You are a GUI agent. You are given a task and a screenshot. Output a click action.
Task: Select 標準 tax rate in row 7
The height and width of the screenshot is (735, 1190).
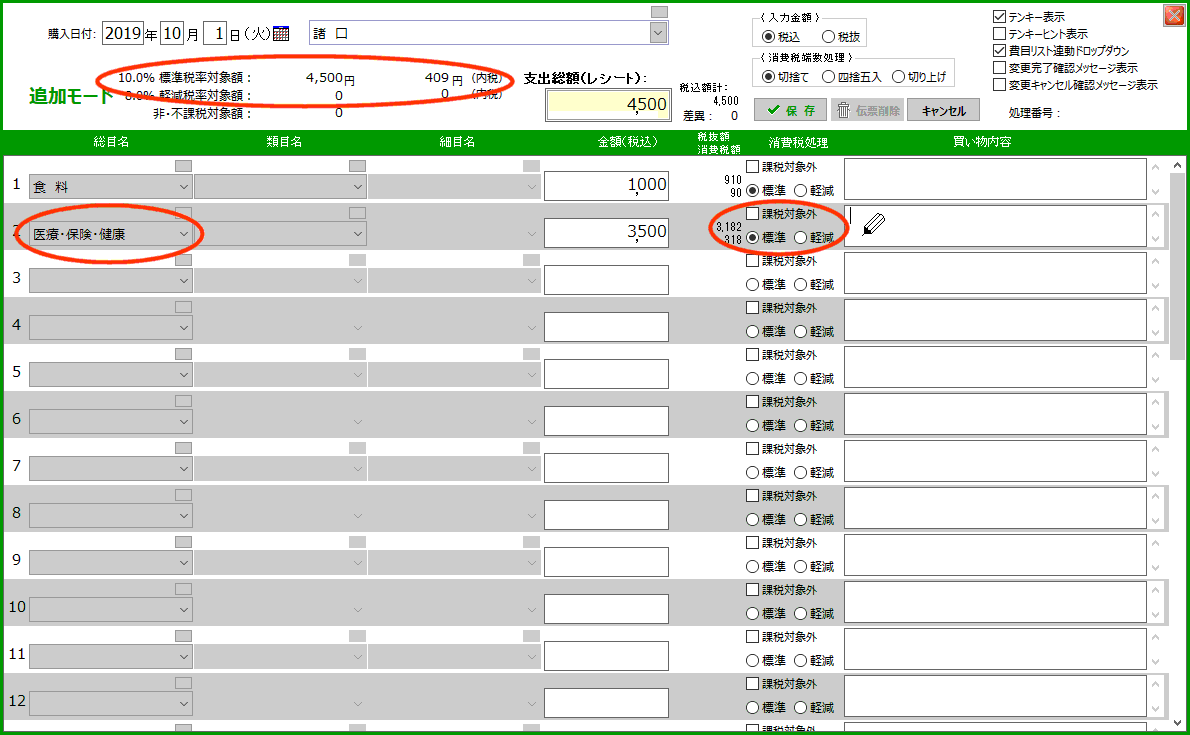point(752,472)
